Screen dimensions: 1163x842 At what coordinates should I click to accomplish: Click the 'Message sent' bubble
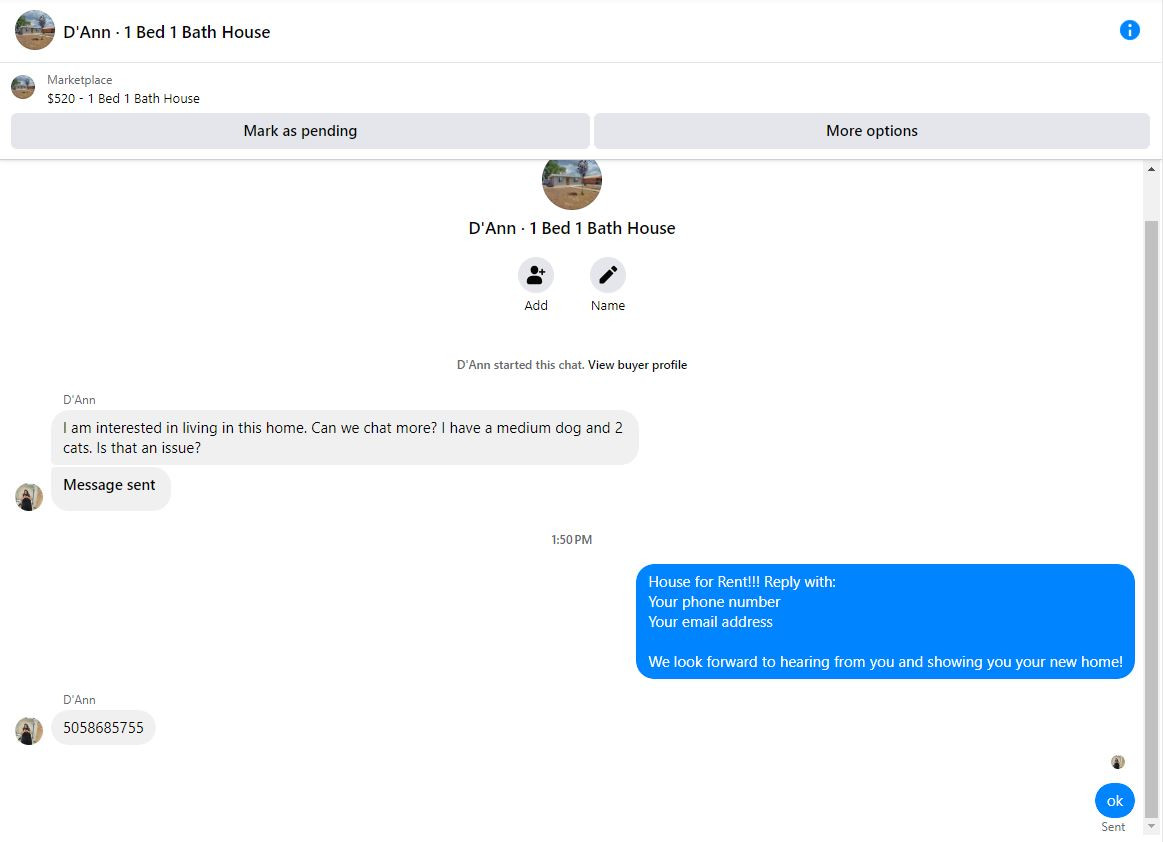[x=111, y=488]
